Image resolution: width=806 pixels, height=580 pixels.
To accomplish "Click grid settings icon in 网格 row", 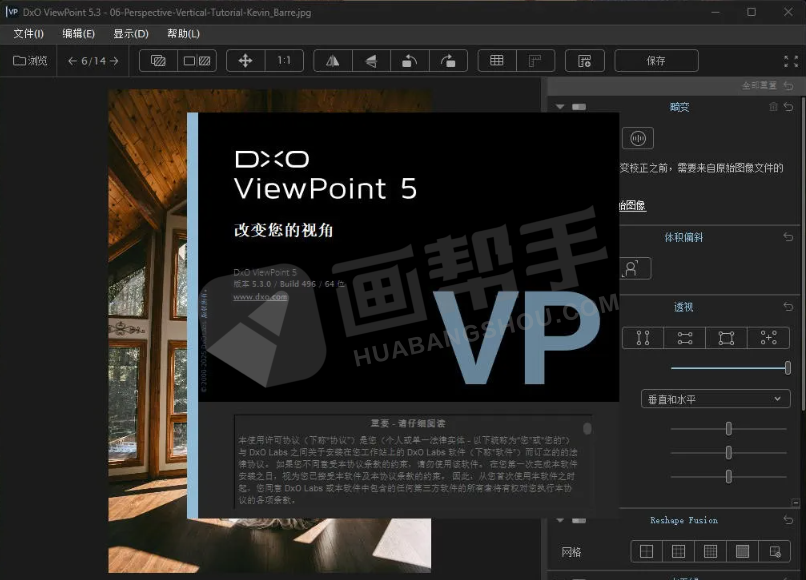I will (x=775, y=552).
